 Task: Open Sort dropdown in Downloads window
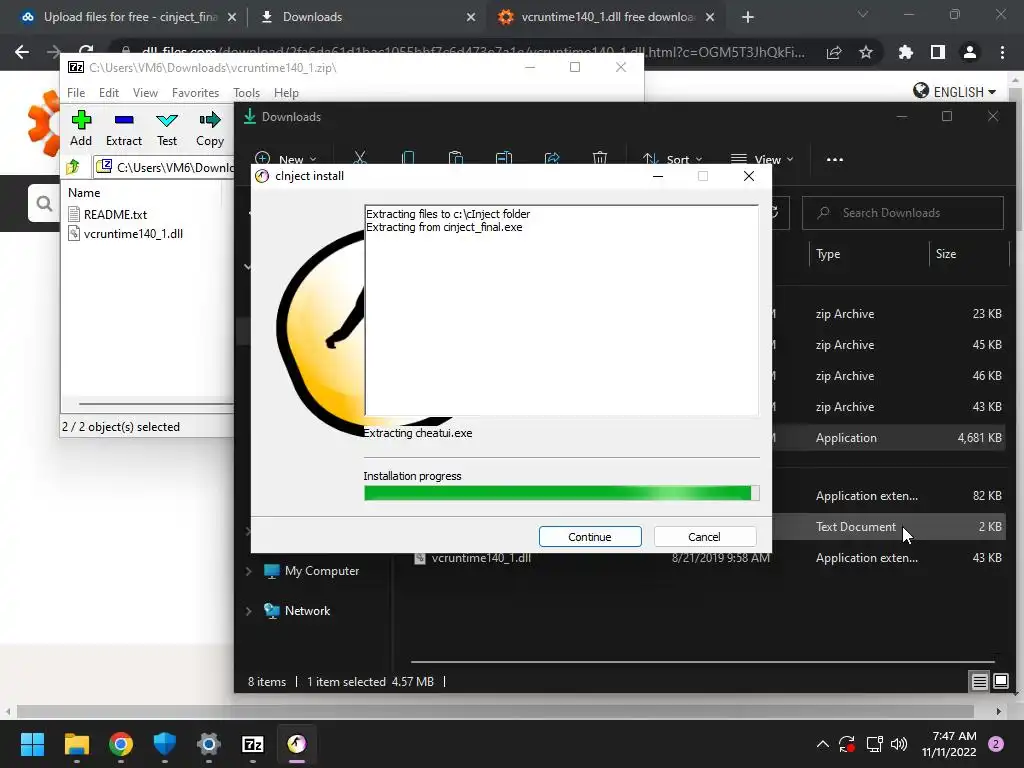[x=673, y=159]
